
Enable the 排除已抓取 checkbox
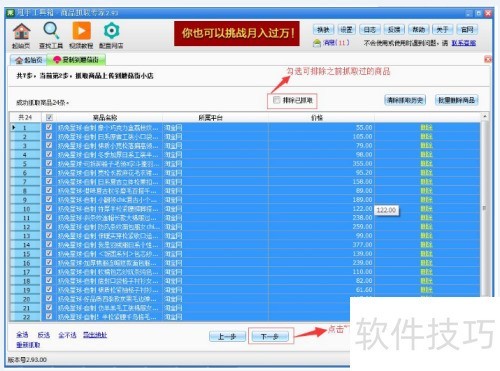(x=276, y=100)
